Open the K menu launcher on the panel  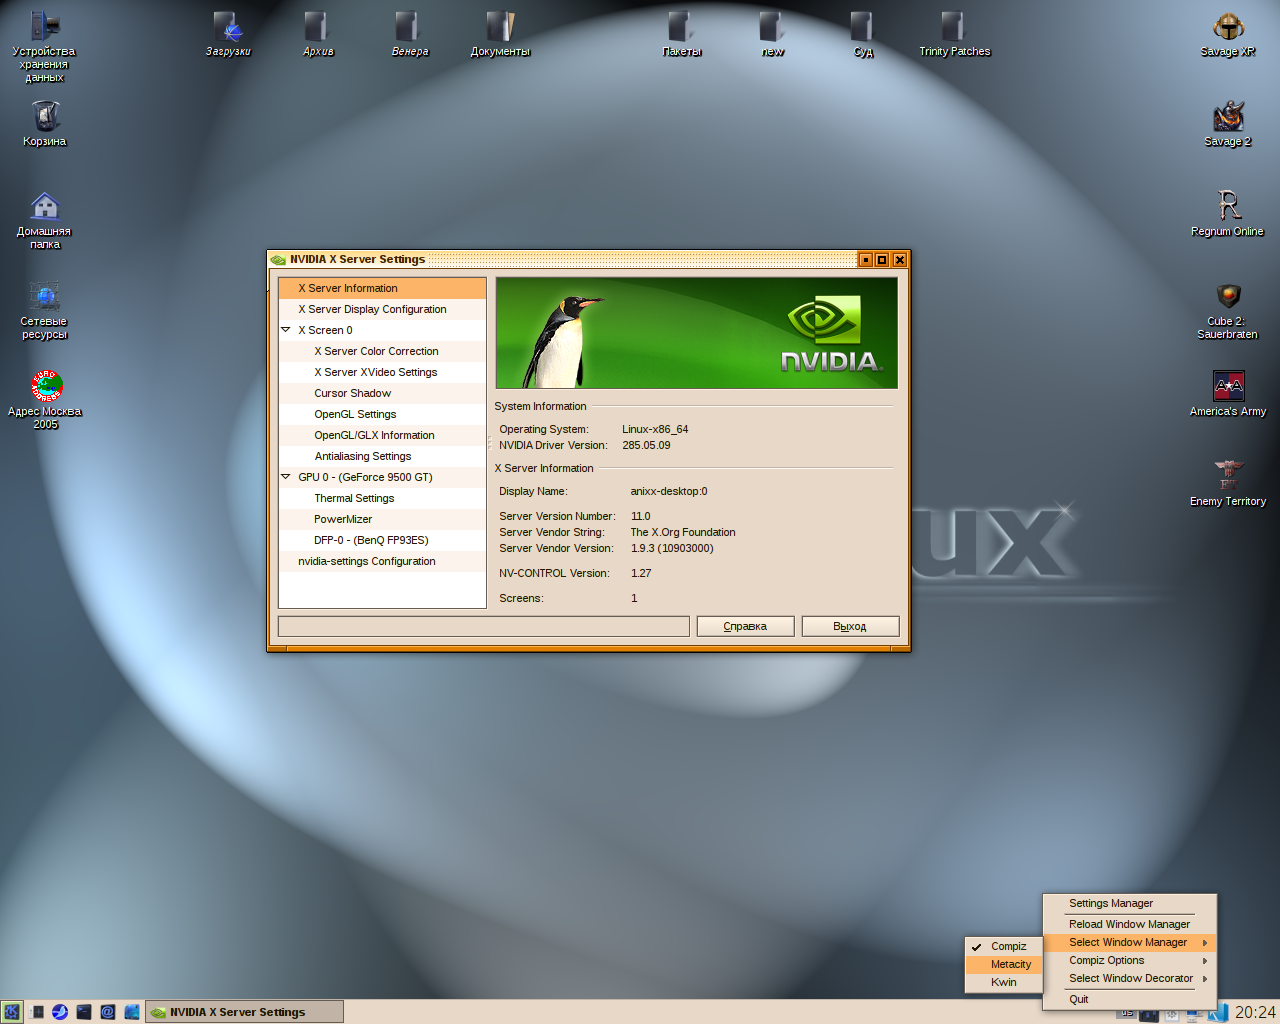point(11,1012)
